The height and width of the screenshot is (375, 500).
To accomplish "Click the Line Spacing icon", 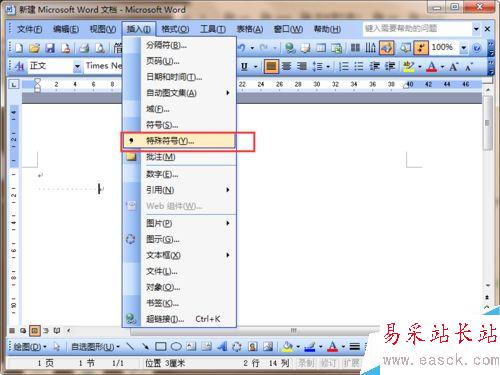I will (x=318, y=66).
